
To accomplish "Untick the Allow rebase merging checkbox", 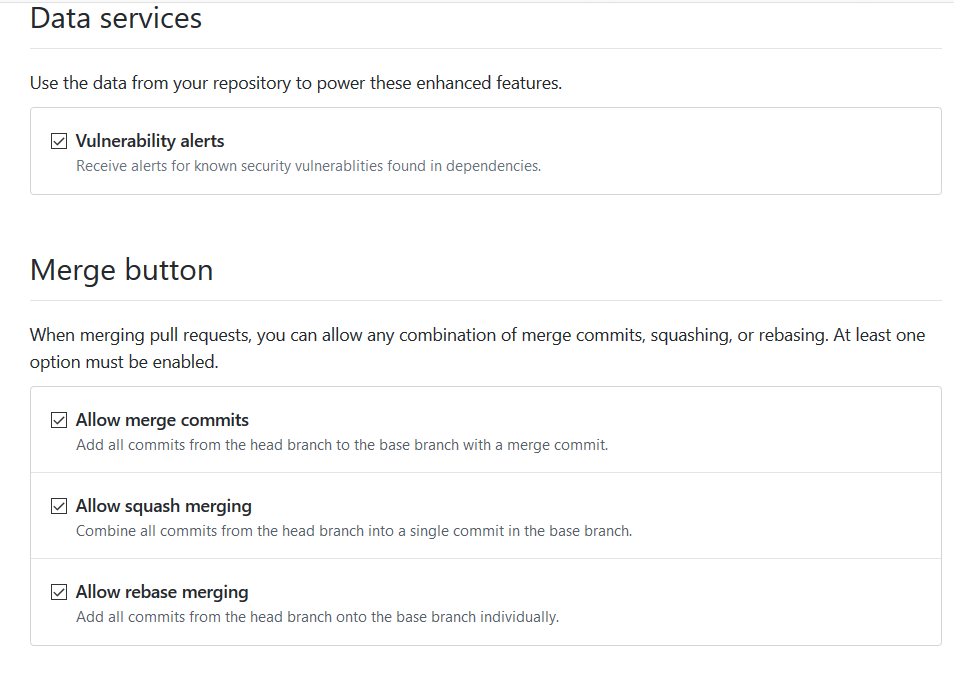I will point(59,592).
